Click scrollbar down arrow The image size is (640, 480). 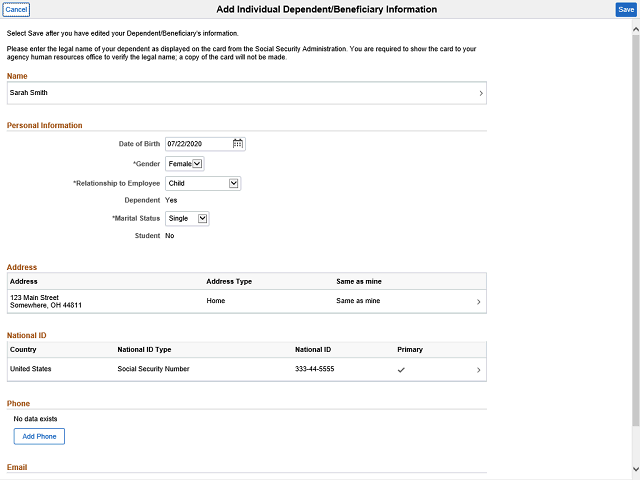pos(636,469)
